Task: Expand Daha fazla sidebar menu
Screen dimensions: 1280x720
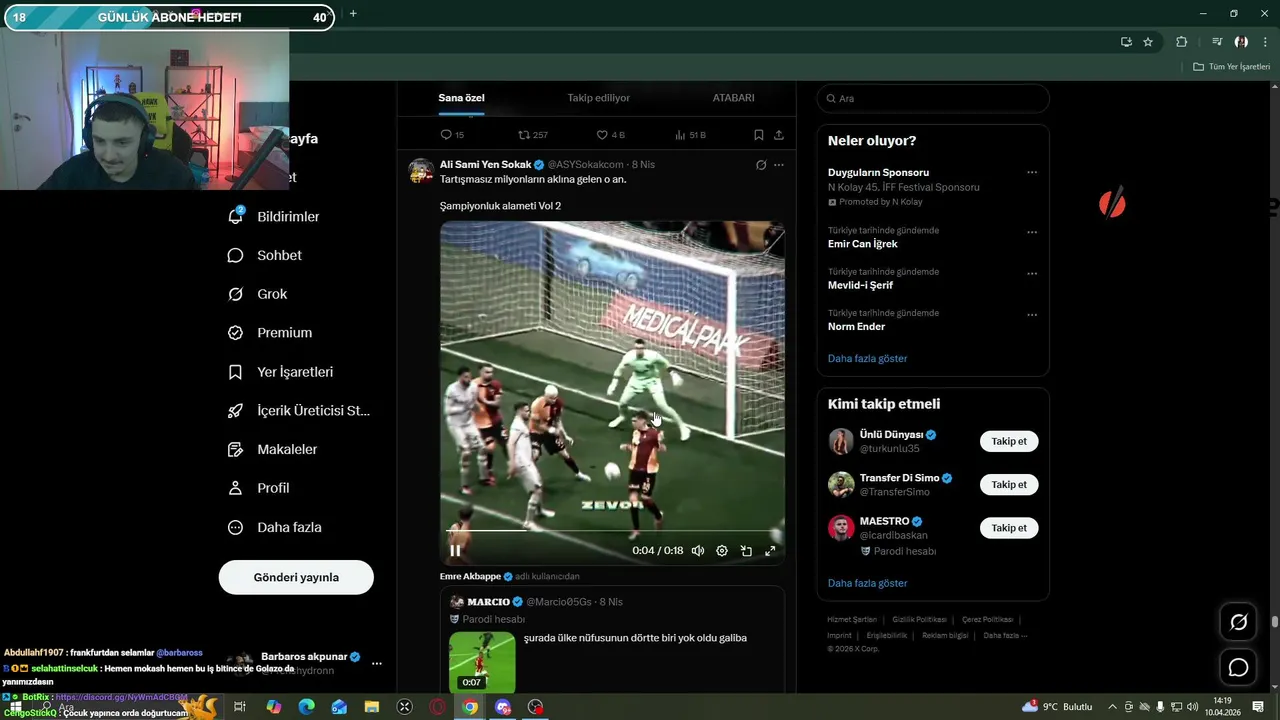Action: pyautogui.click(x=275, y=527)
